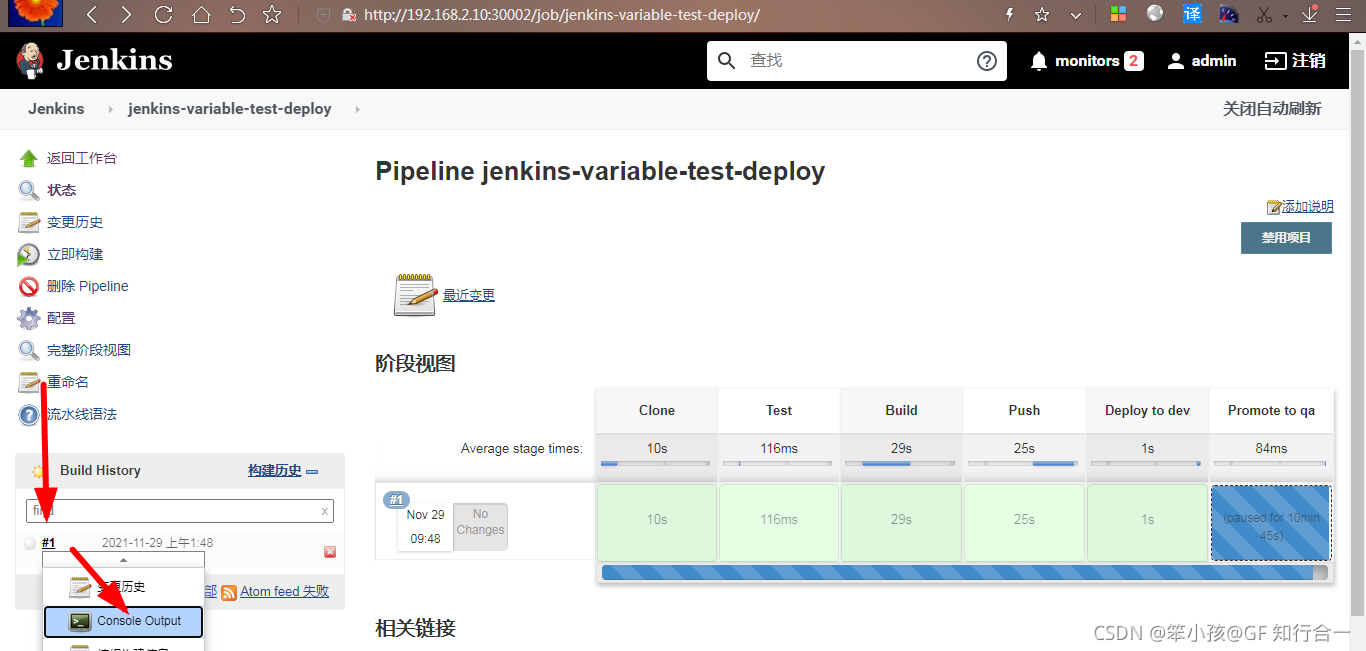
Task: Open the translate extension icon
Action: (x=1192, y=14)
